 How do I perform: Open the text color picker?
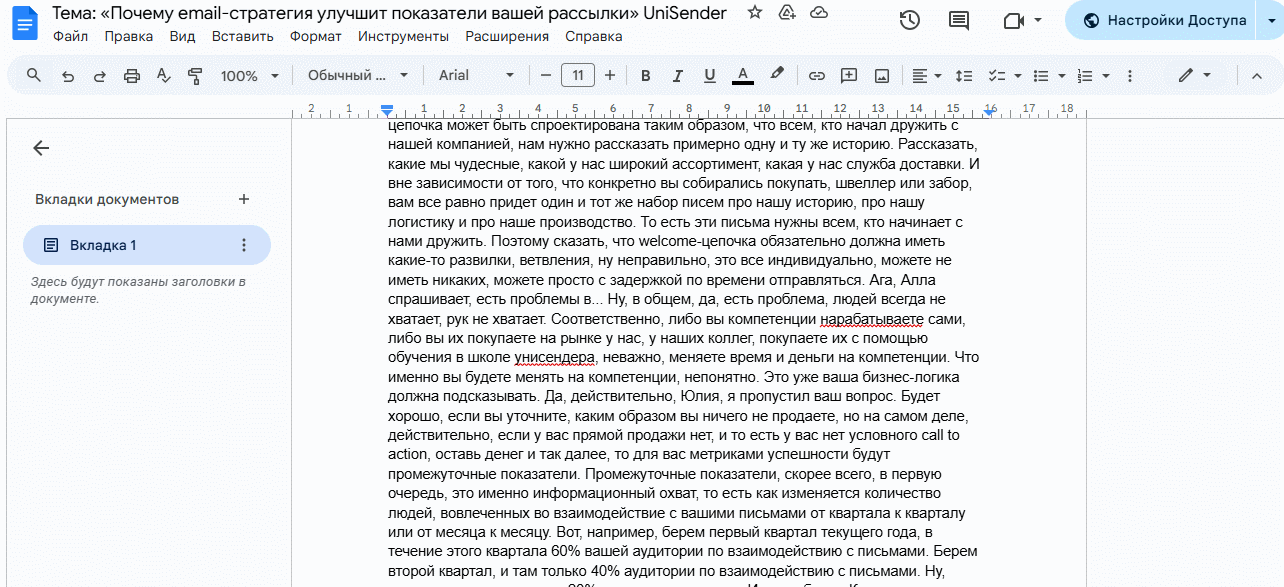pos(742,76)
